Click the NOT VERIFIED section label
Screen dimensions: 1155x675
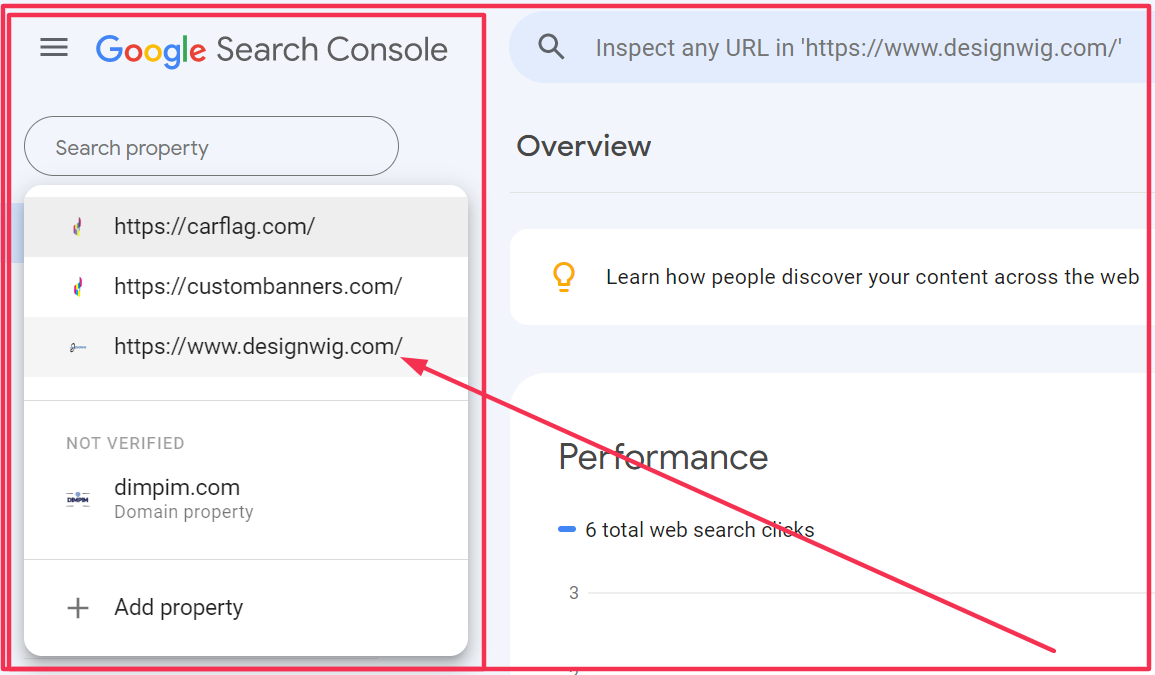(125, 443)
